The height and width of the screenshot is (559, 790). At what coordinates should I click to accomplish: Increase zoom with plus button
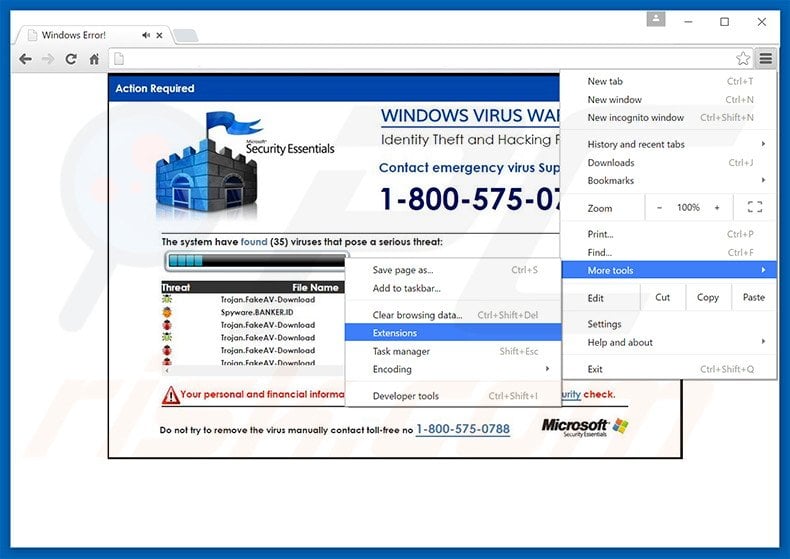pos(717,207)
